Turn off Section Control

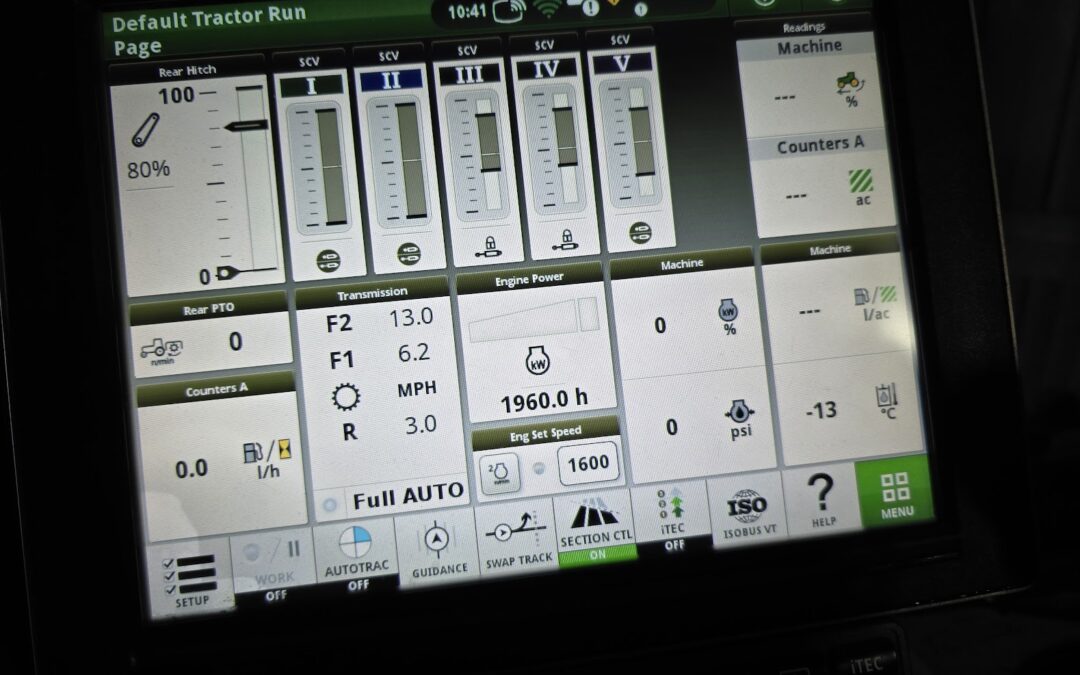596,529
